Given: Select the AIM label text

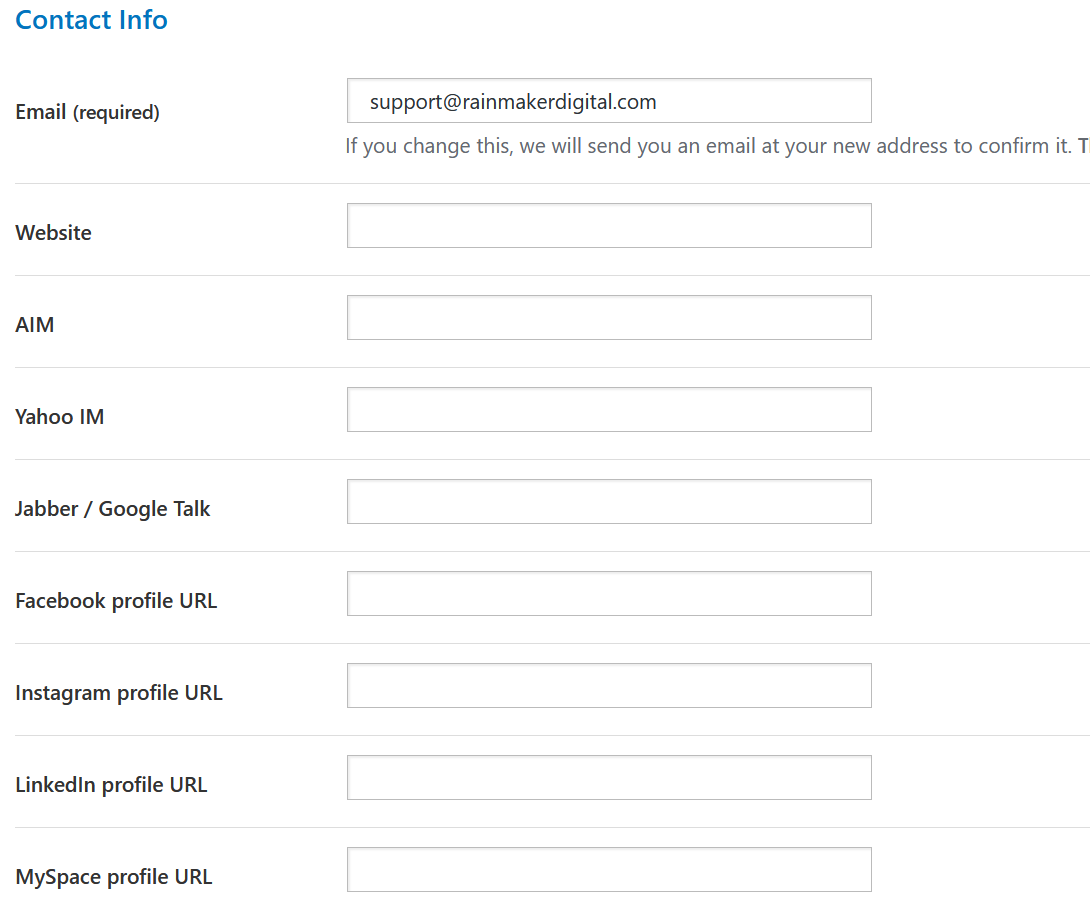Looking at the screenshot, I should point(35,325).
